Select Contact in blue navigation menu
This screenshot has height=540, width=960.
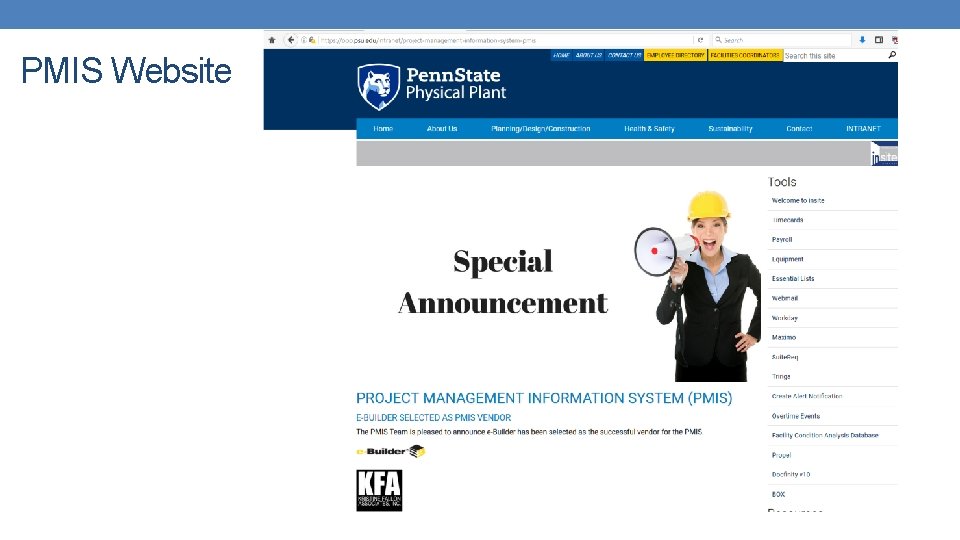click(799, 129)
